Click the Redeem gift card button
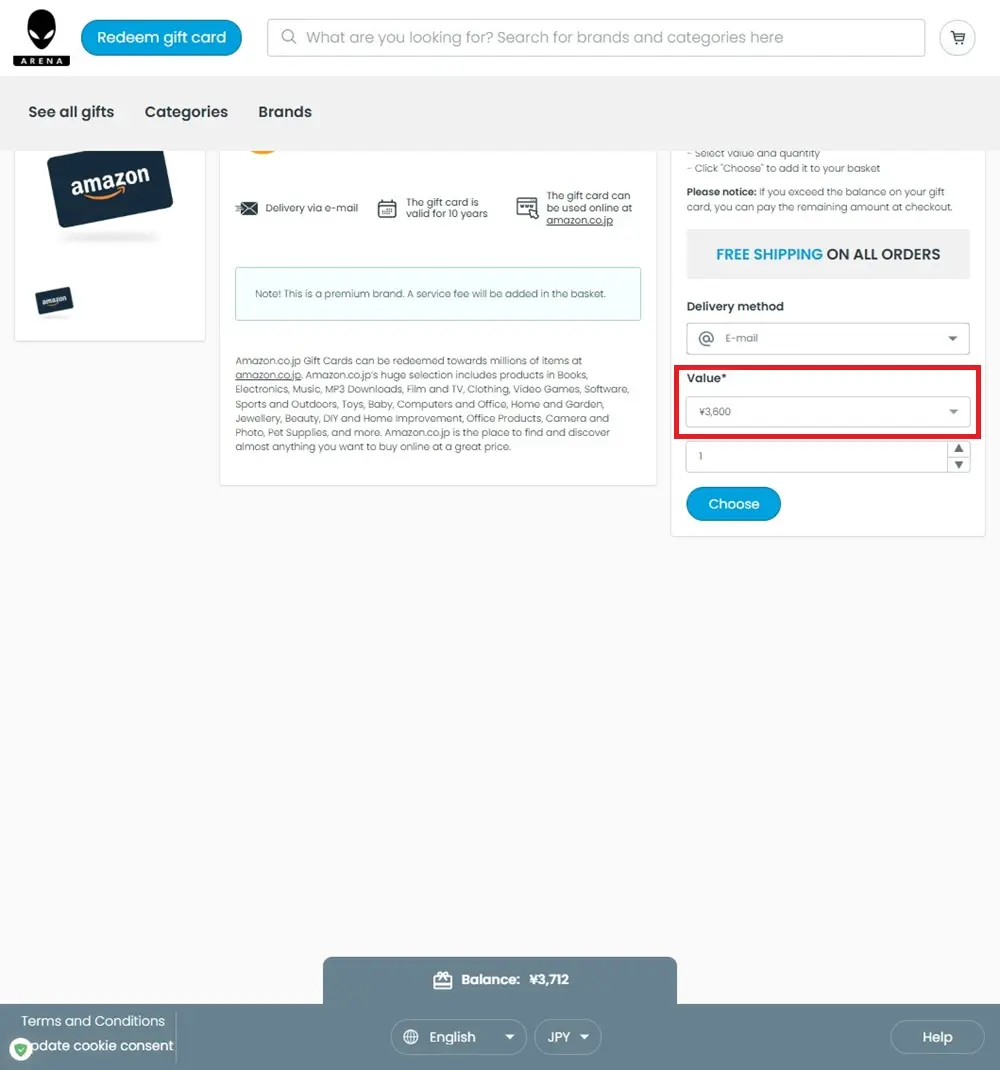This screenshot has width=1000, height=1070. tap(161, 38)
